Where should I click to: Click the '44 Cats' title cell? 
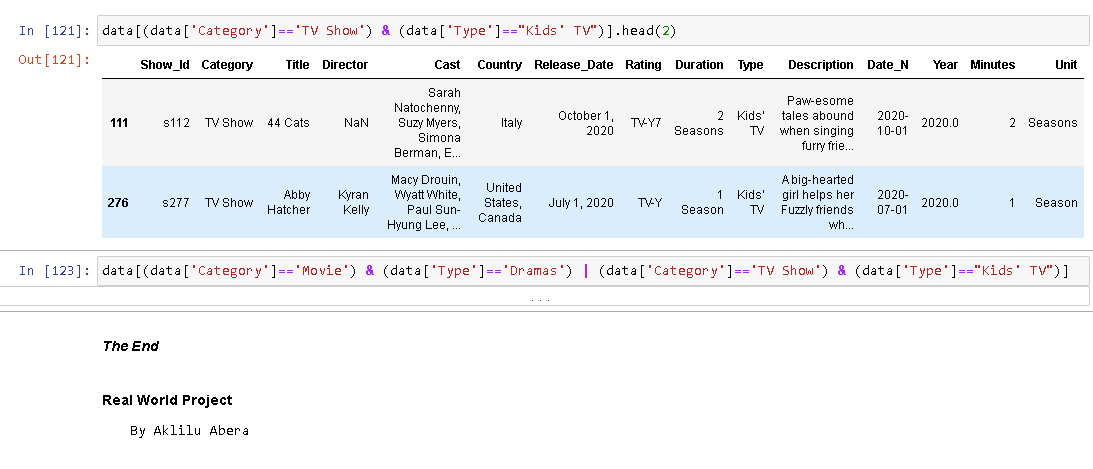288,123
